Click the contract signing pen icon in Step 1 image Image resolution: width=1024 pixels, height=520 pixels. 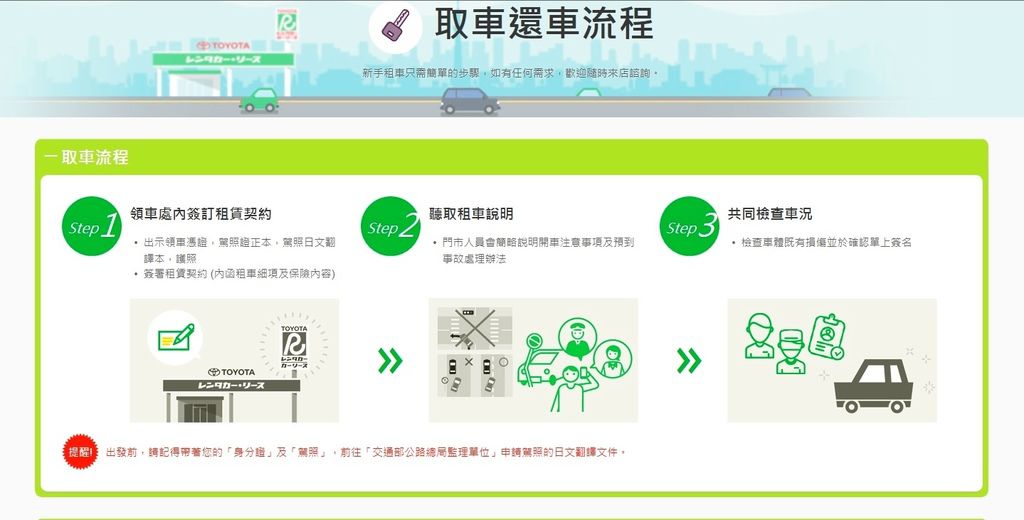175,338
